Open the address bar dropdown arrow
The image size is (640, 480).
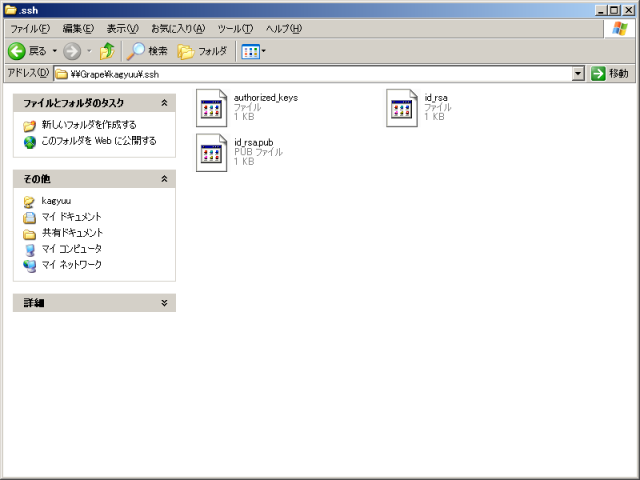[578, 74]
